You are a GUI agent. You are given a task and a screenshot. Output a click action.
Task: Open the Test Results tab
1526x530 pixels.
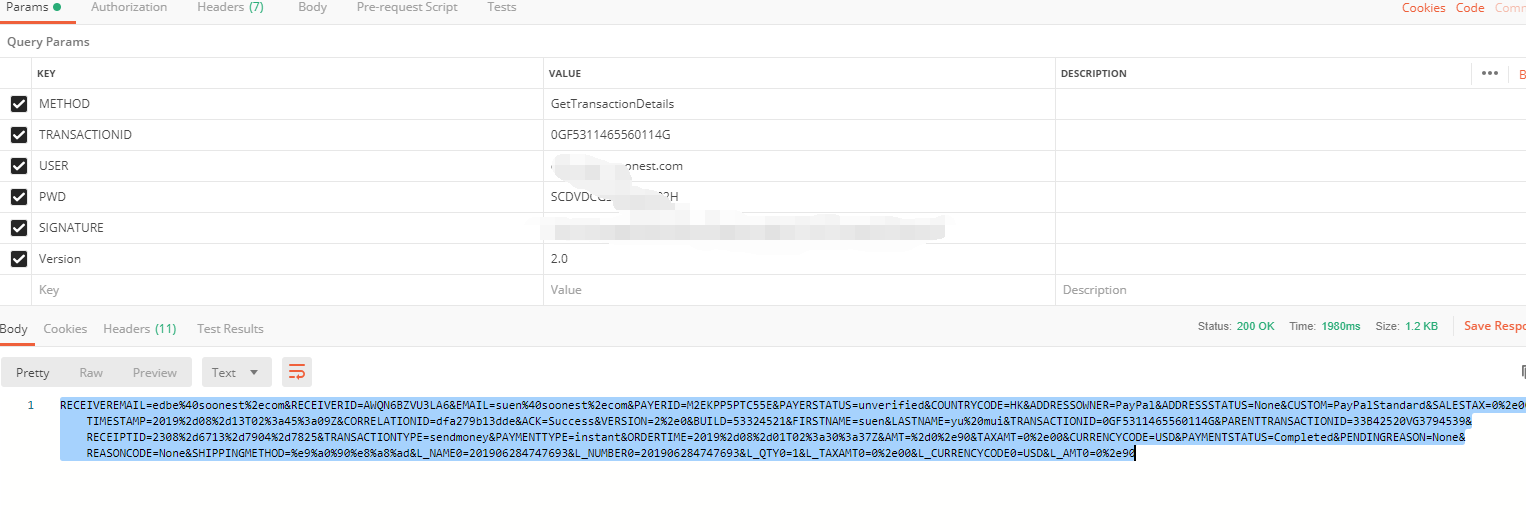[230, 329]
